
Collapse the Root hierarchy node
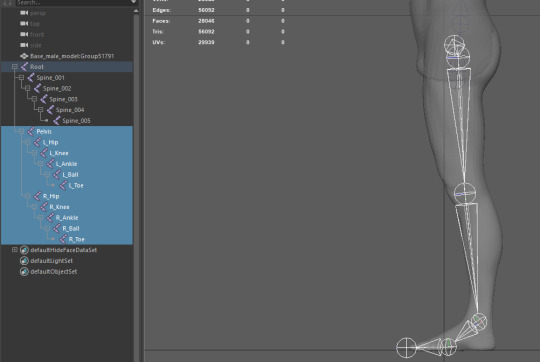15,67
